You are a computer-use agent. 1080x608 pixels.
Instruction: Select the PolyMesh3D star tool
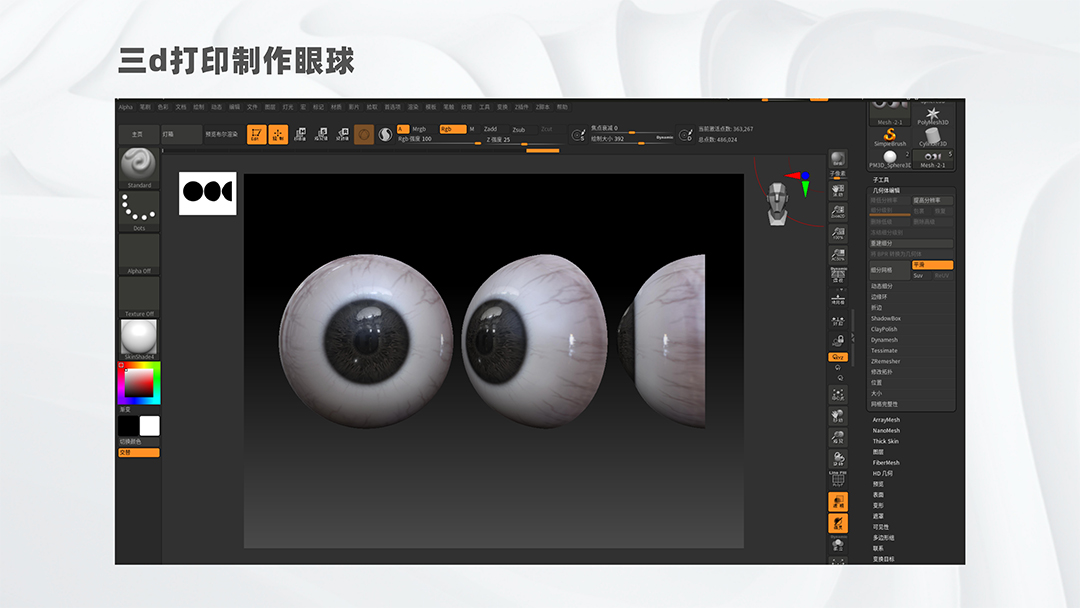pos(933,115)
